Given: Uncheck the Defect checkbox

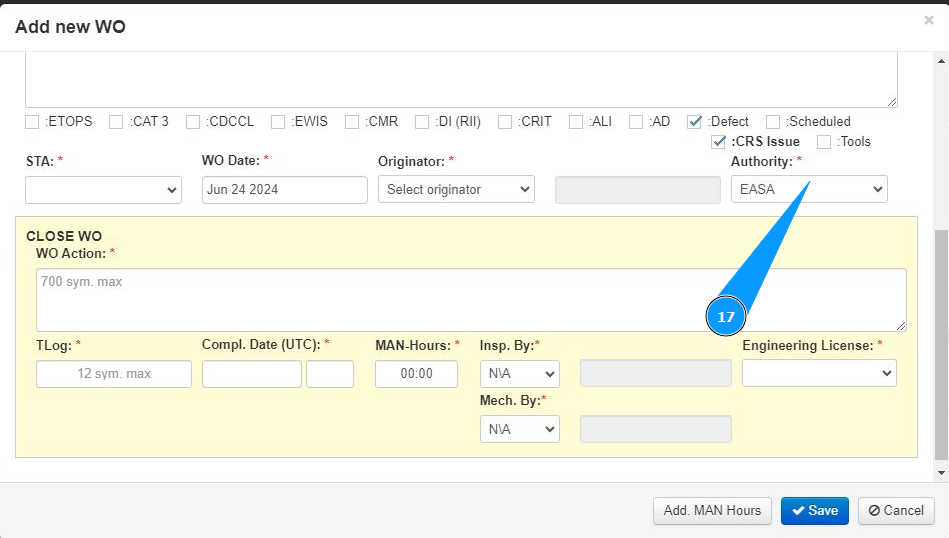Looking at the screenshot, I should (x=694, y=122).
